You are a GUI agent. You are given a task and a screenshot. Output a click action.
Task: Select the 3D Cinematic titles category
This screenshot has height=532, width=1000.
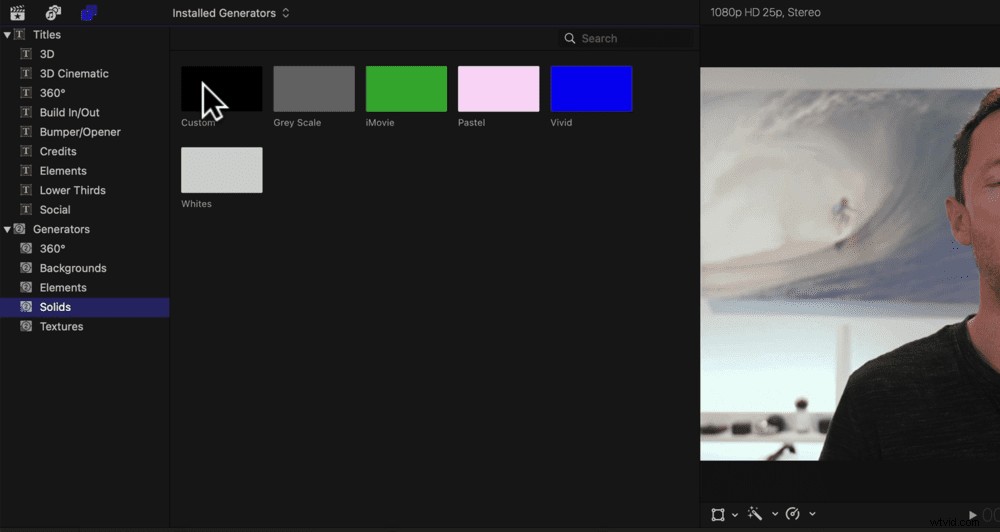tap(74, 73)
